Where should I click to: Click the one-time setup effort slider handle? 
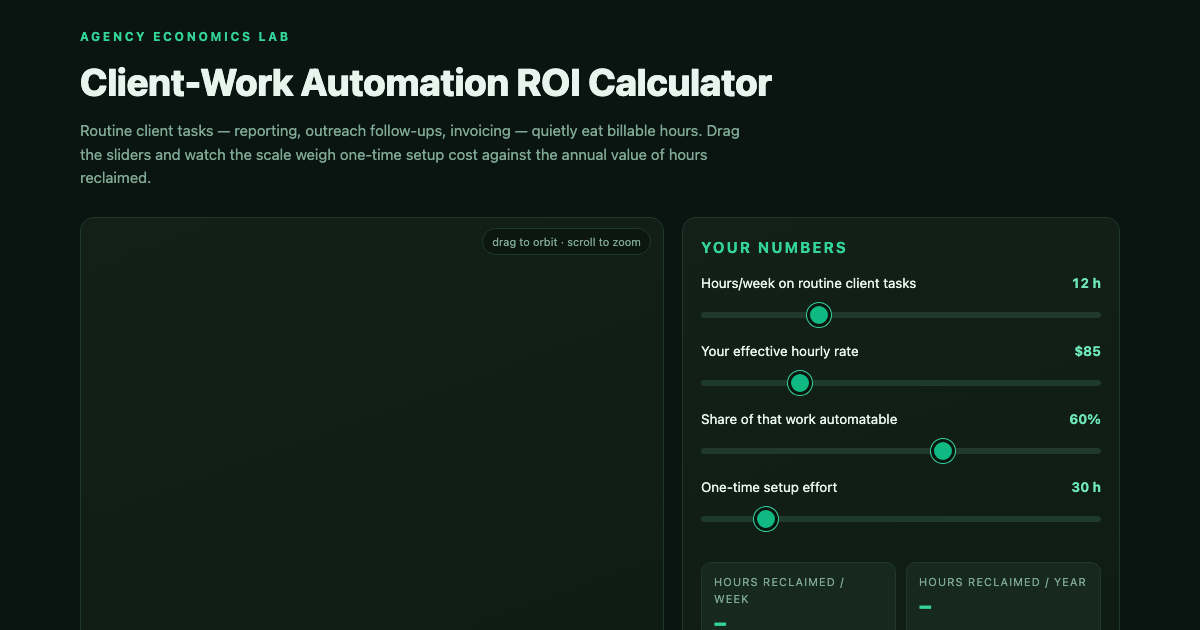765,519
